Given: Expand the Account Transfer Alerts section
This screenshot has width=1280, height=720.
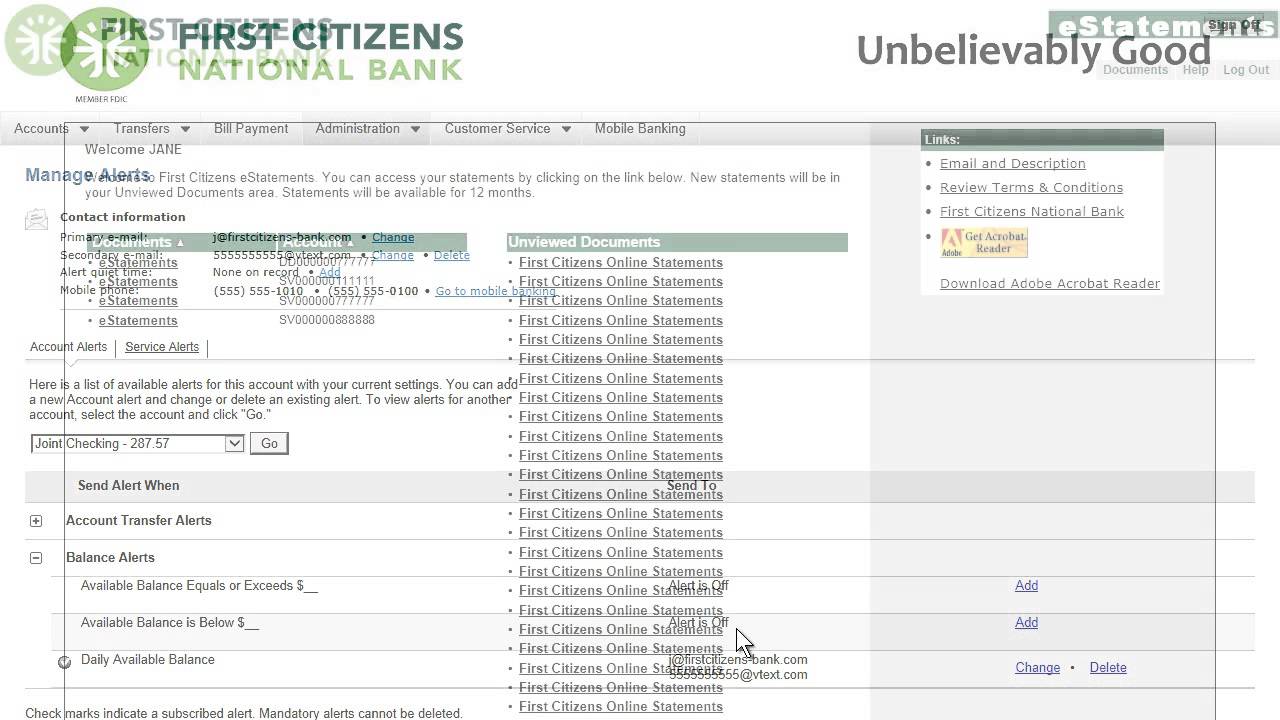Looking at the screenshot, I should pyautogui.click(x=36, y=521).
